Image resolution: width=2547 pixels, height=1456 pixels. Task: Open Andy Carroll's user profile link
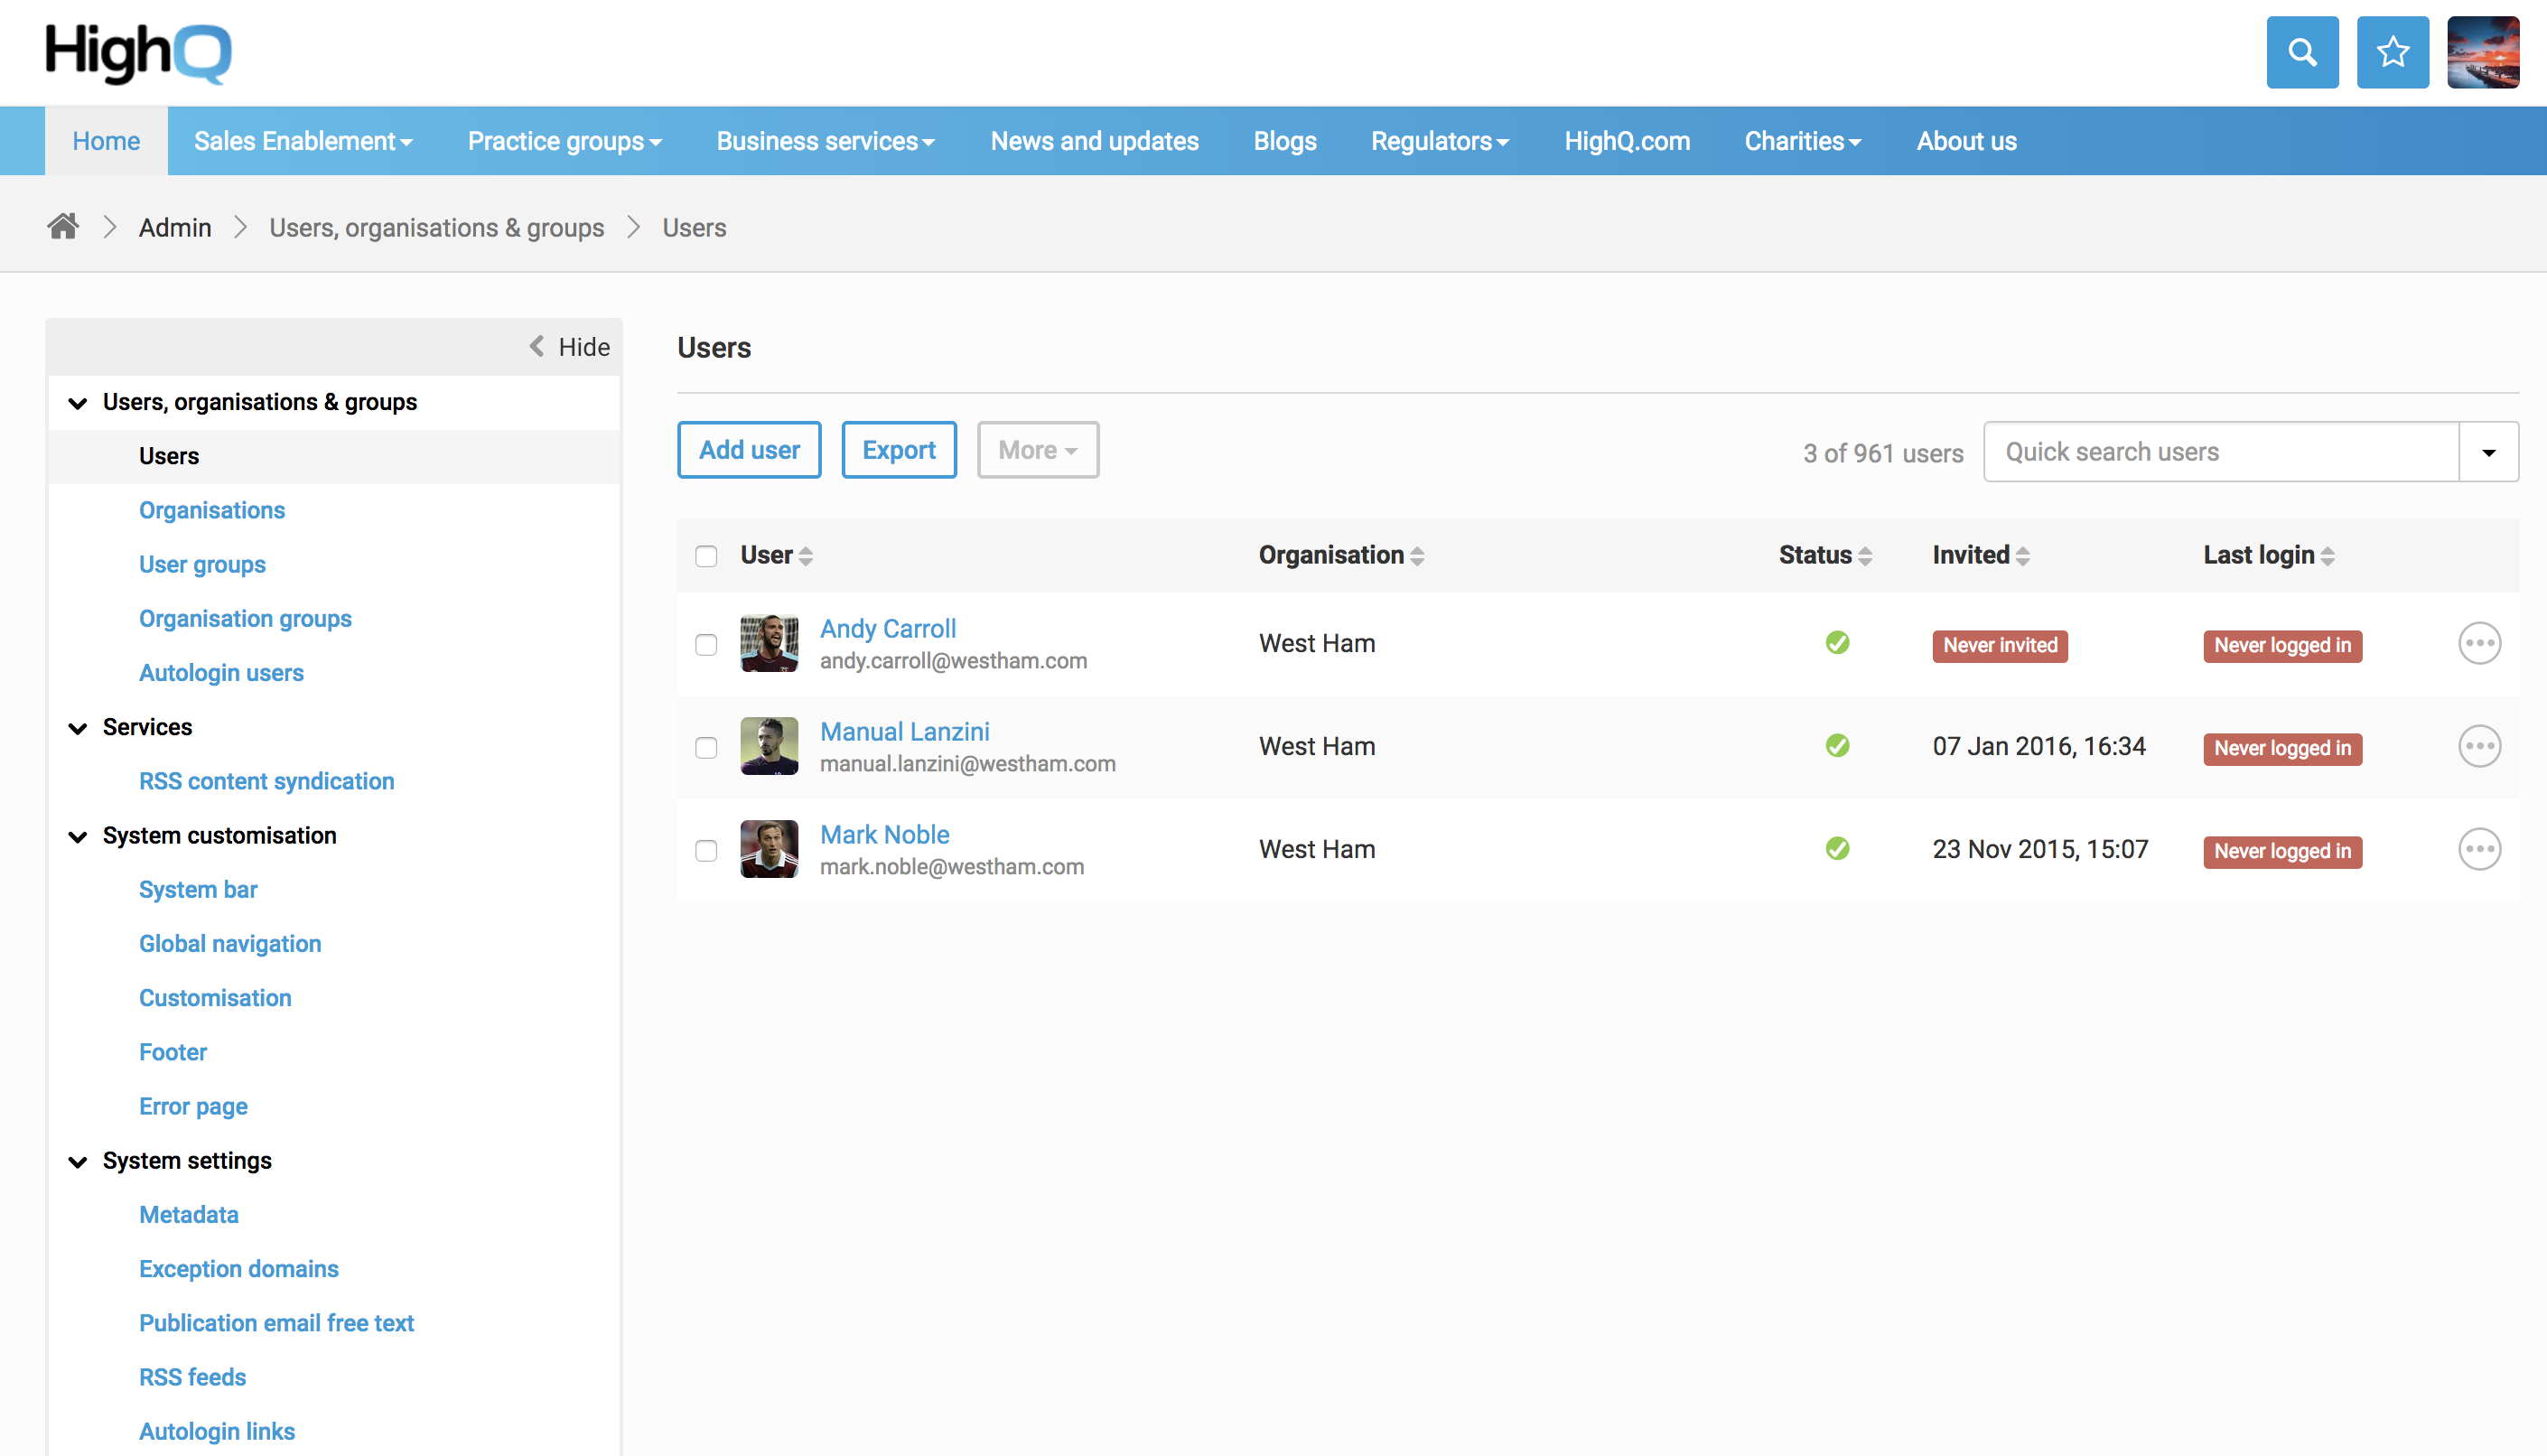(888, 628)
